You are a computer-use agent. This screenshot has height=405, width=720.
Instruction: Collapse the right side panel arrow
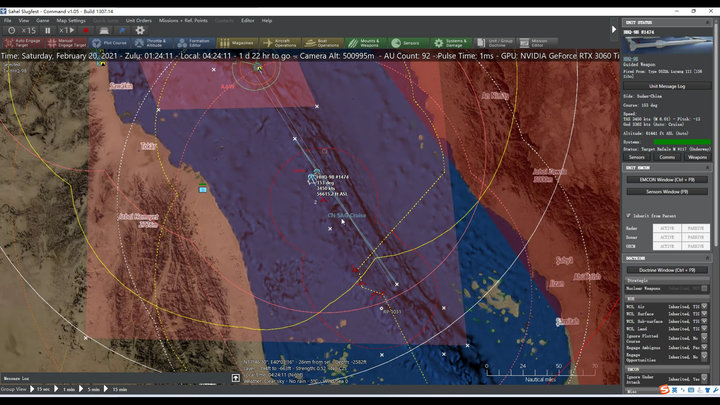pos(613,29)
